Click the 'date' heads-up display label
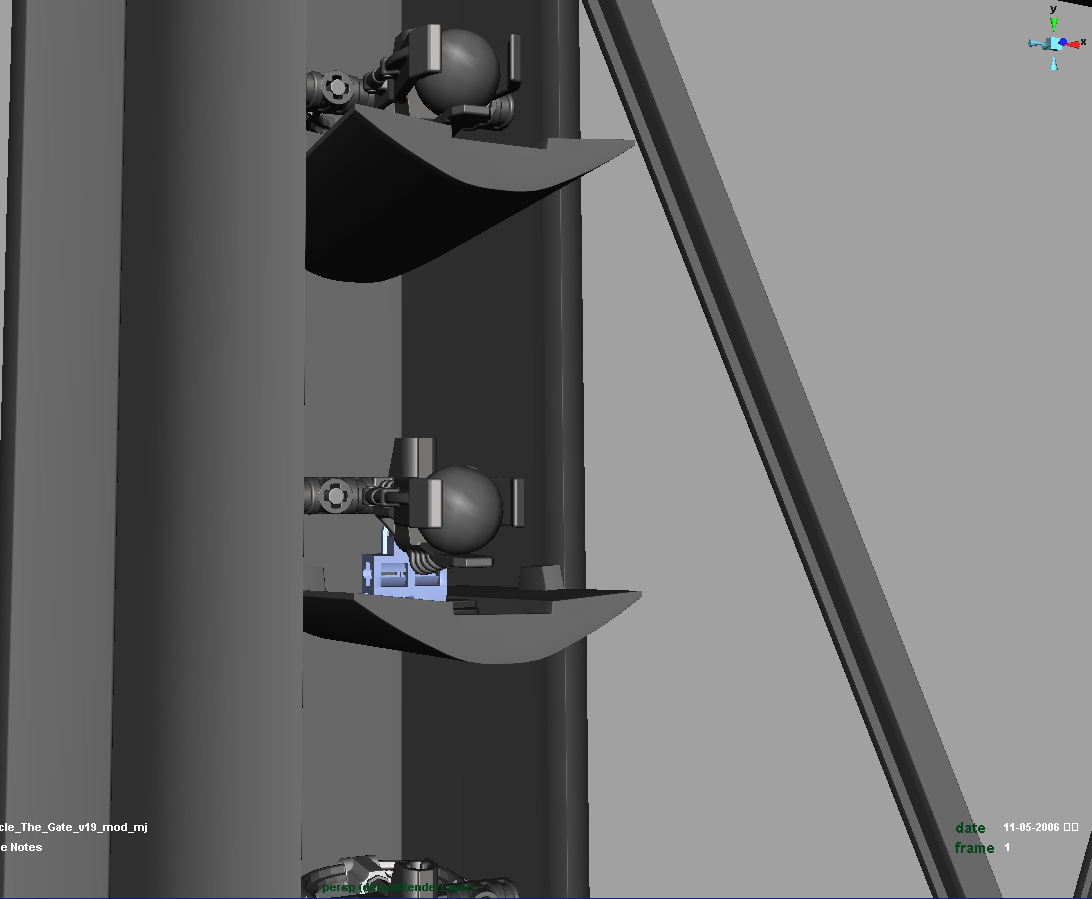 (970, 828)
